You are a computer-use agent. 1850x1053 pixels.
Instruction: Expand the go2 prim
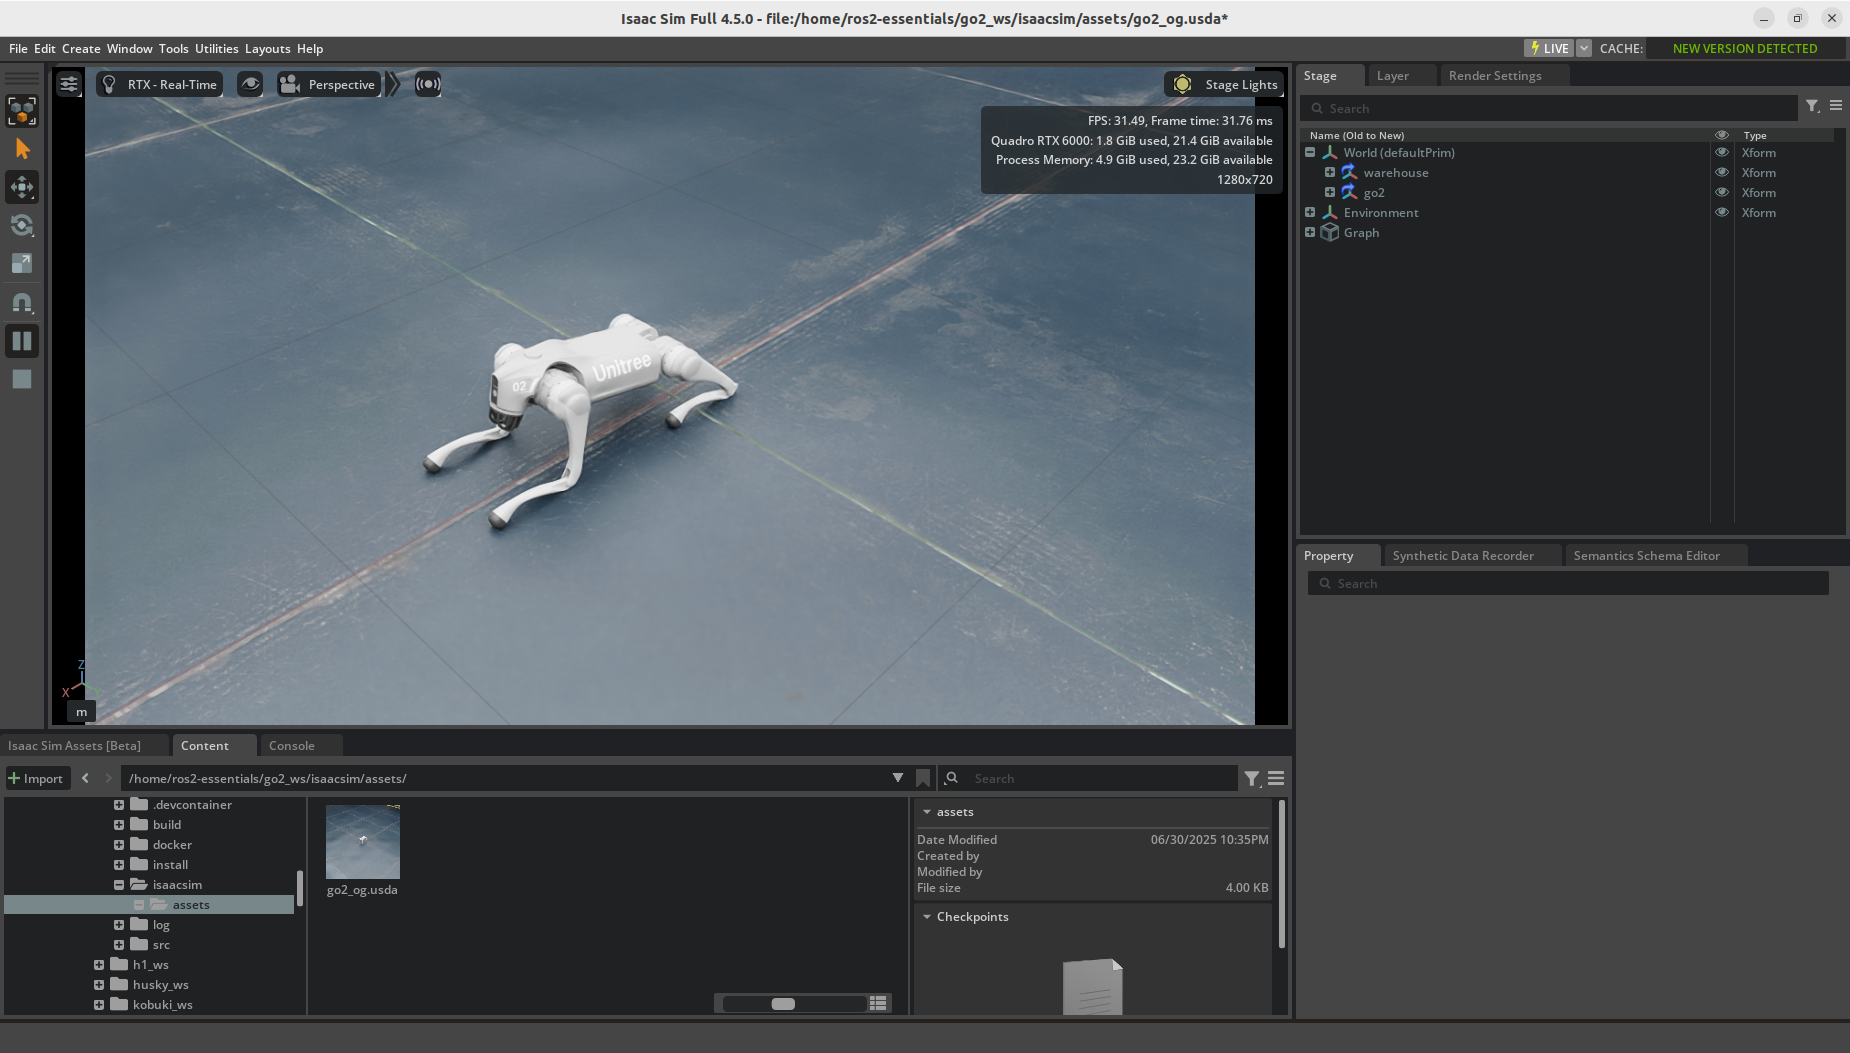[x=1330, y=193]
